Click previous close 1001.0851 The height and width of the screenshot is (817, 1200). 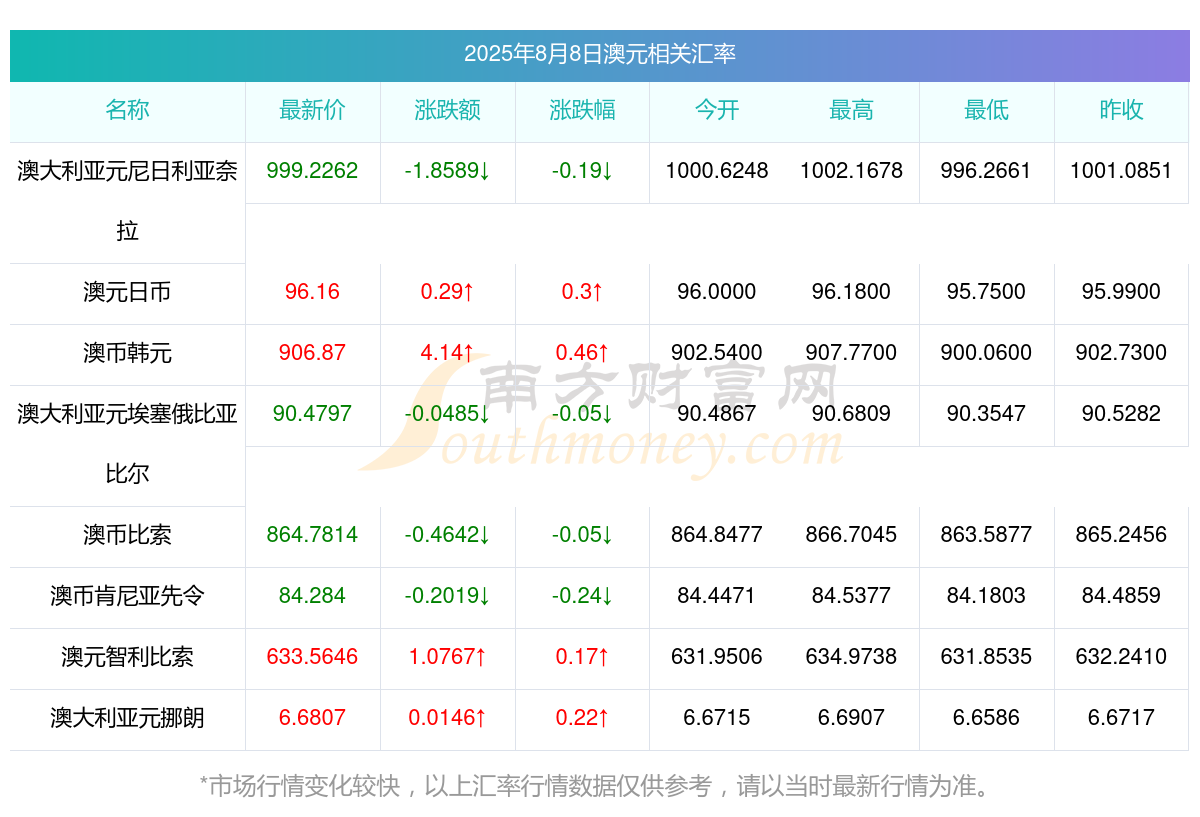(1121, 171)
